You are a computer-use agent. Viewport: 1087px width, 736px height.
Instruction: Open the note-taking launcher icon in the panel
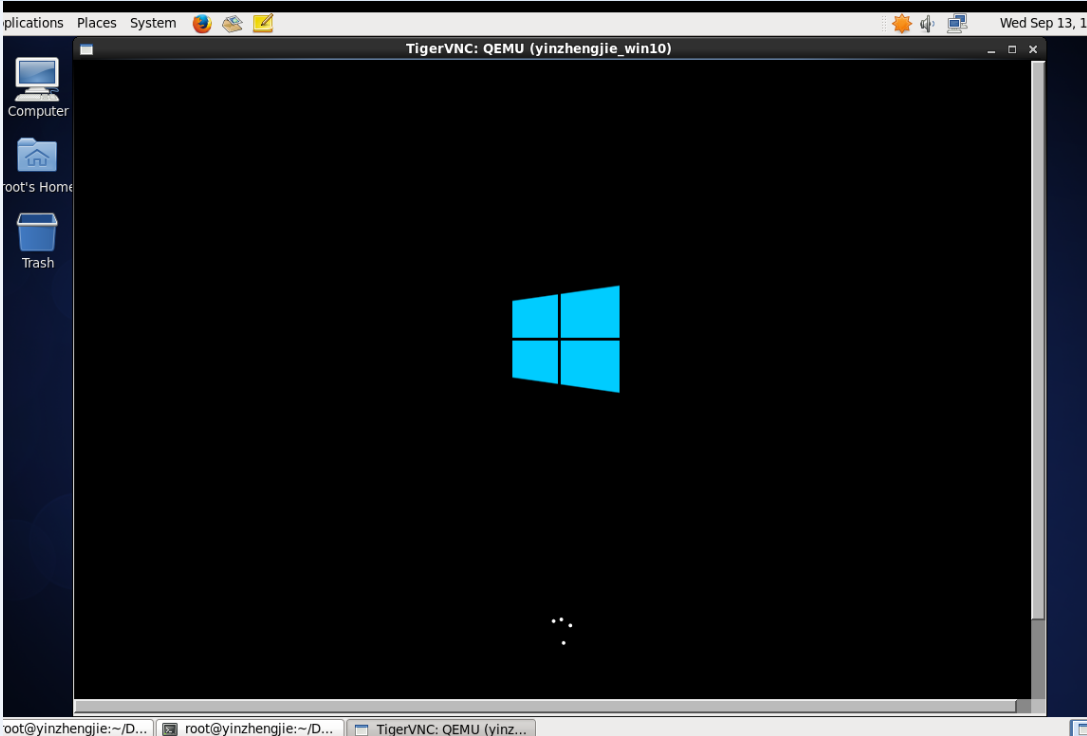(263, 23)
